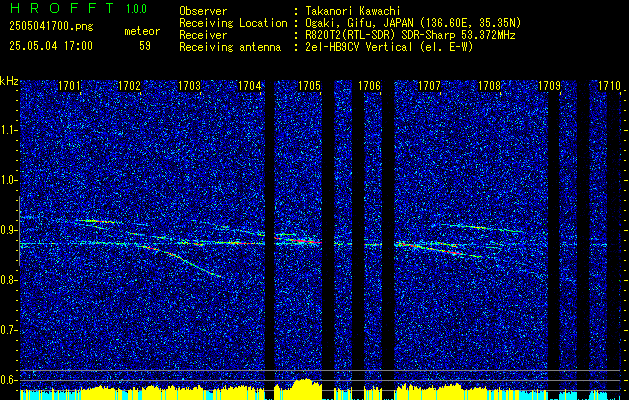
Task: Click the 1701 time marker
Action: point(69,85)
